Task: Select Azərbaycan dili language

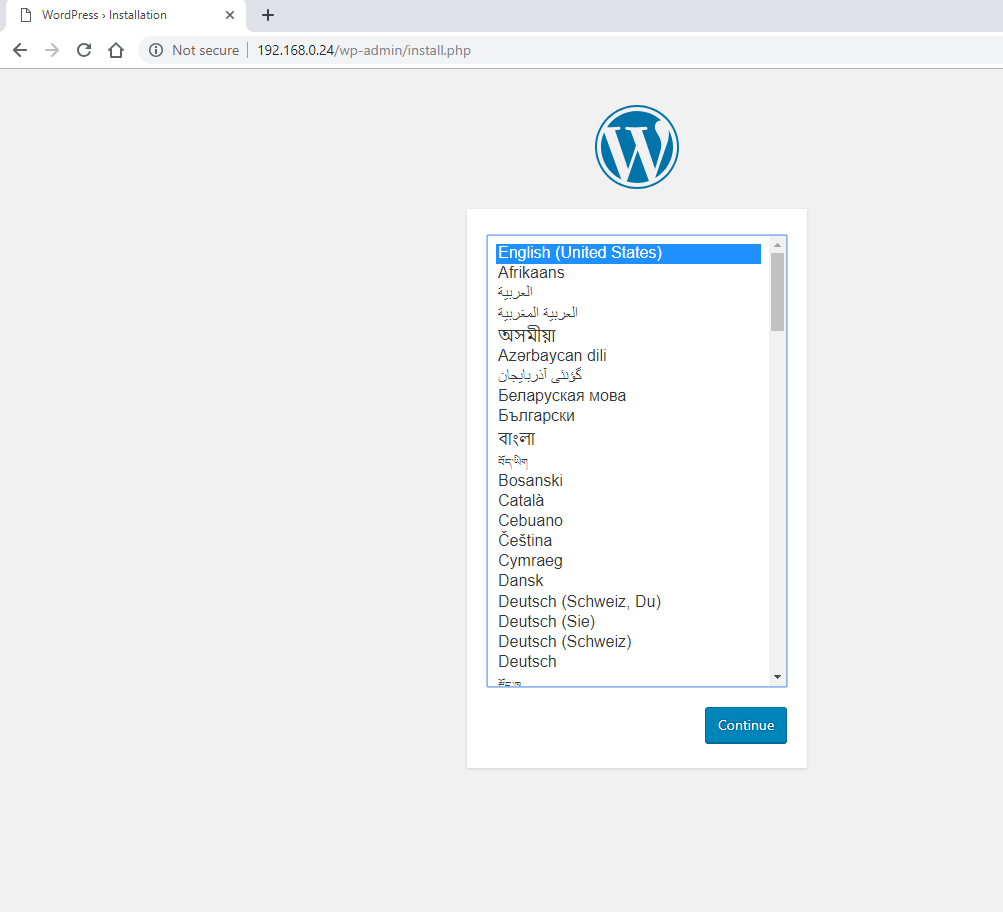Action: (628, 356)
